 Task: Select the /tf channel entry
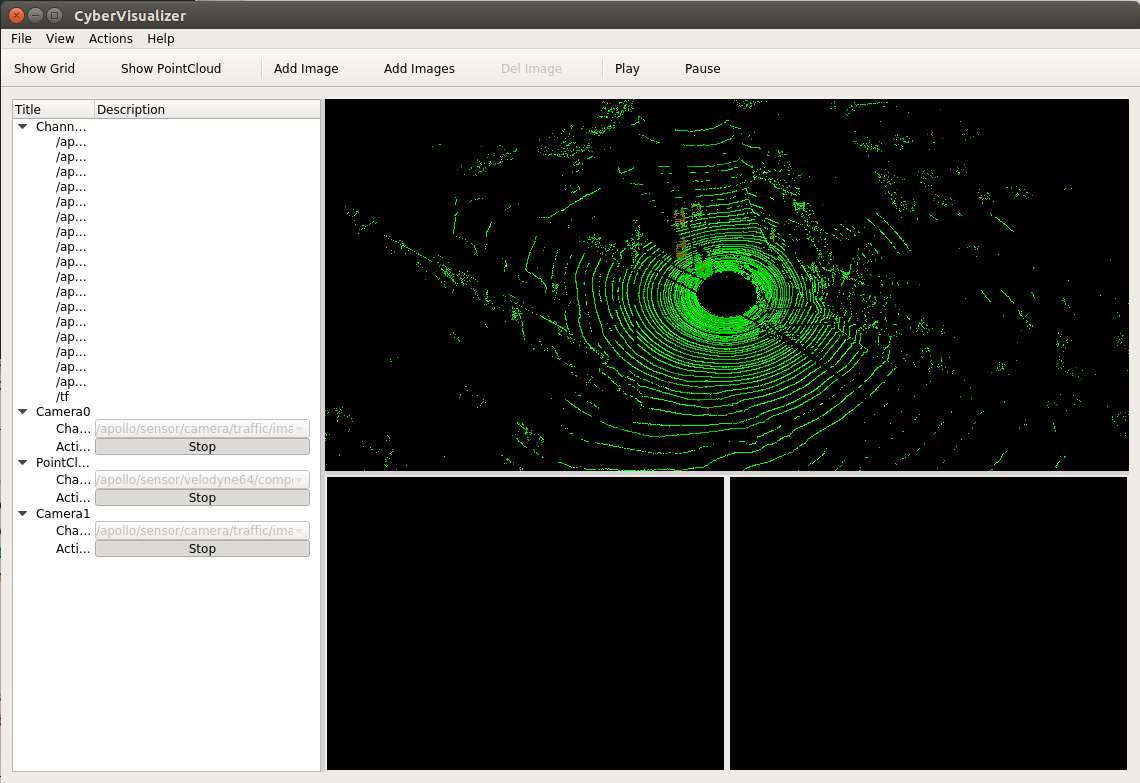63,396
